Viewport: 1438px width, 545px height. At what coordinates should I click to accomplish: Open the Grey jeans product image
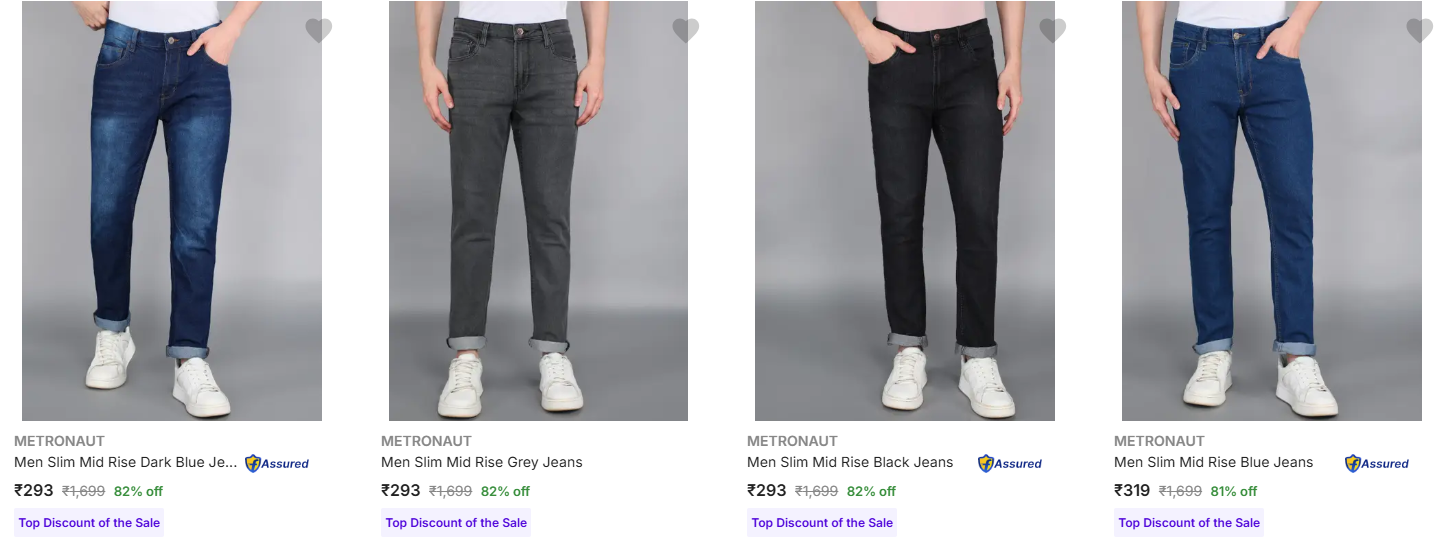[538, 210]
